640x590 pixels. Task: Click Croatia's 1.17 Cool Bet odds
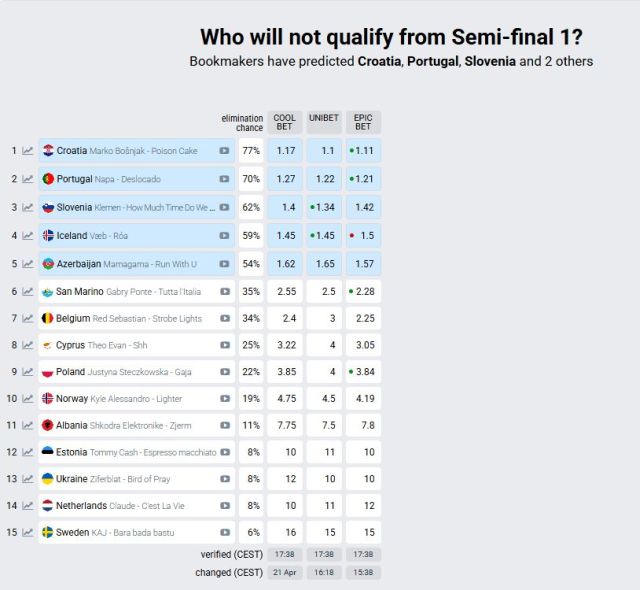pos(285,151)
